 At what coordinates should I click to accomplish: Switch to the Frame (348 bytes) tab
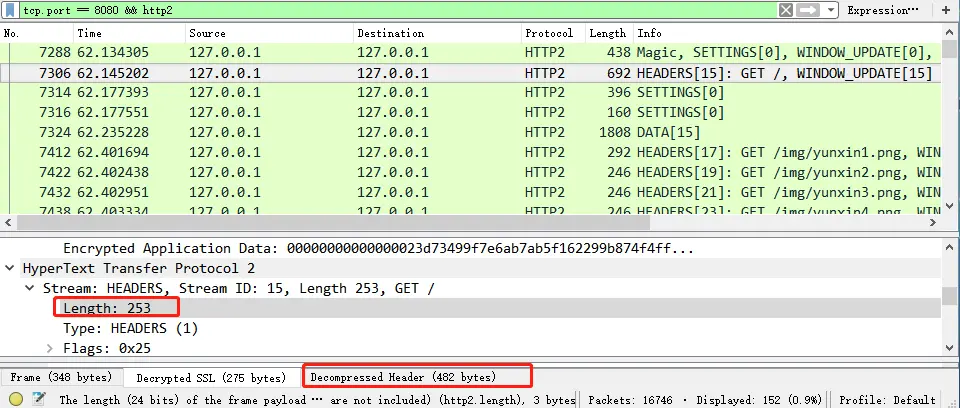tap(61, 377)
